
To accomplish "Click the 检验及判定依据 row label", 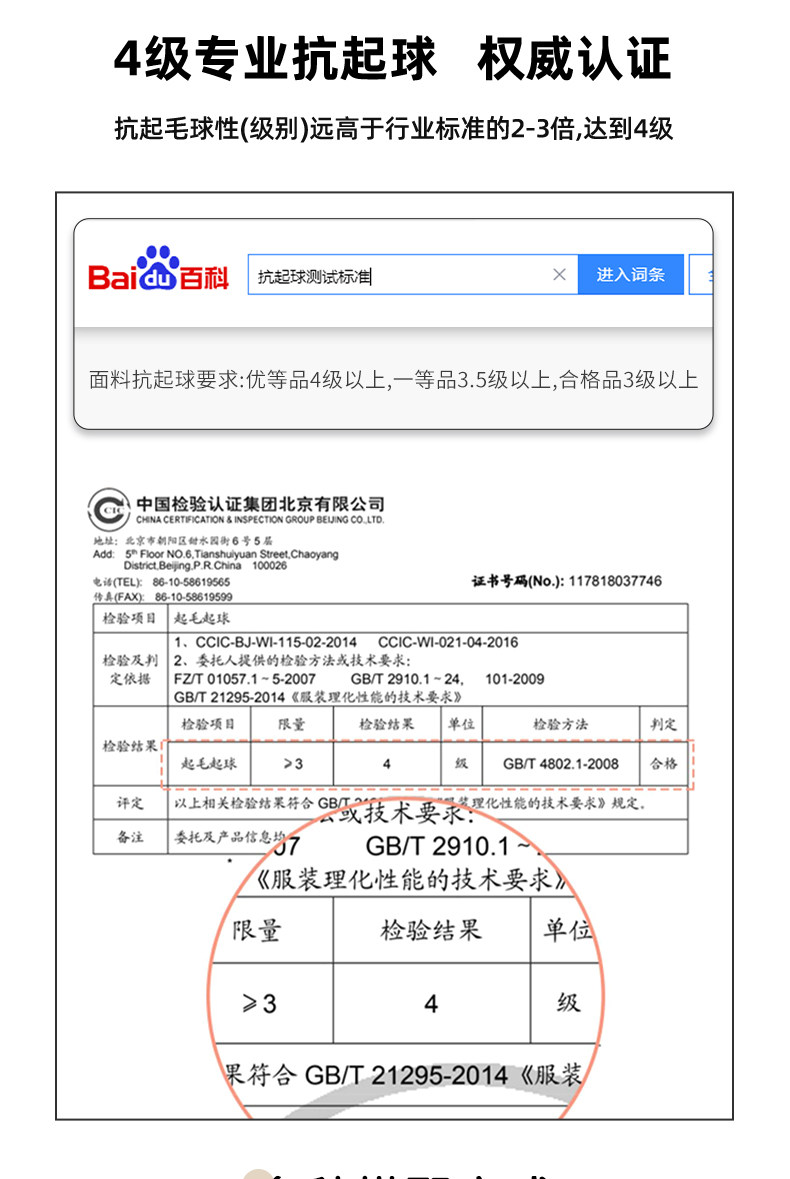I will (x=130, y=669).
